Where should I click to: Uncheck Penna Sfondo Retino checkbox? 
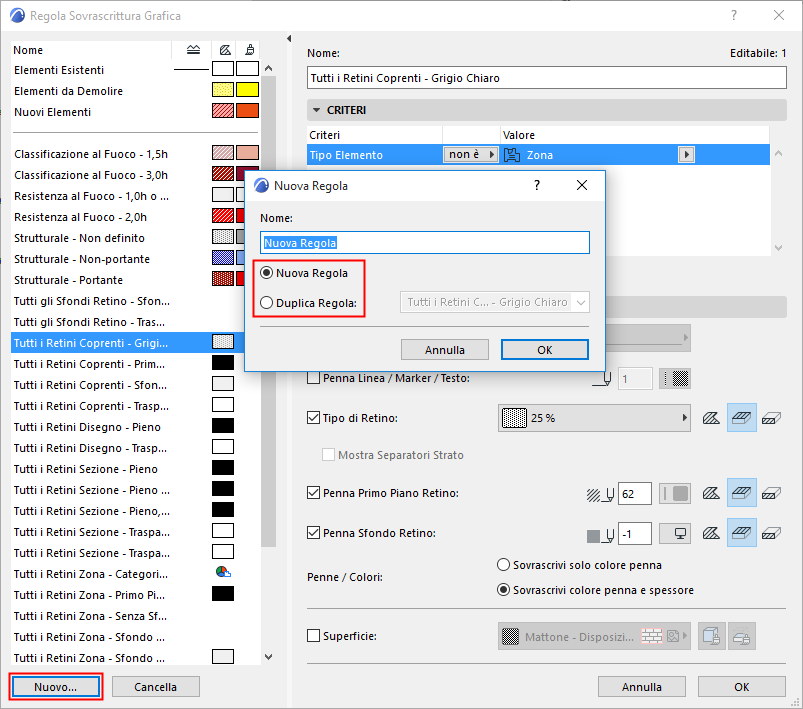tap(313, 533)
